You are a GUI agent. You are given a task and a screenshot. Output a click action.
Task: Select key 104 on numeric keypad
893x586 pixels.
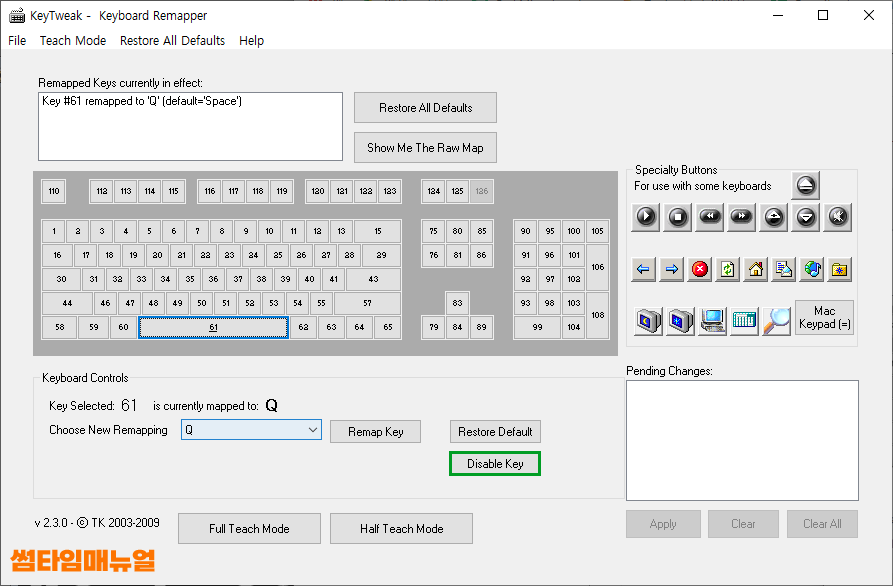coord(574,327)
